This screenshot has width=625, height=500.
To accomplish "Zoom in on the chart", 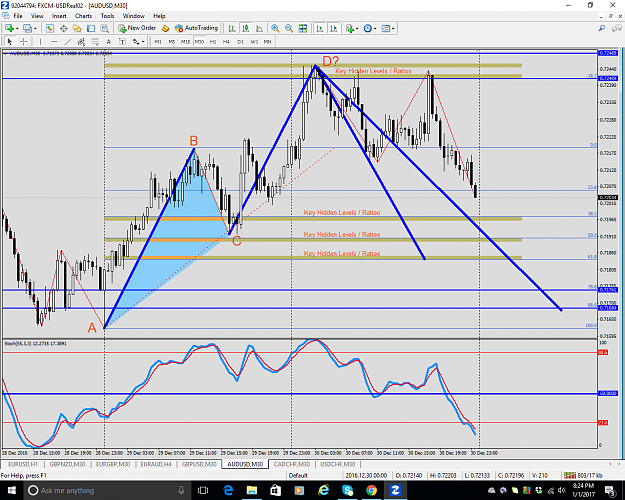I will coord(275,28).
